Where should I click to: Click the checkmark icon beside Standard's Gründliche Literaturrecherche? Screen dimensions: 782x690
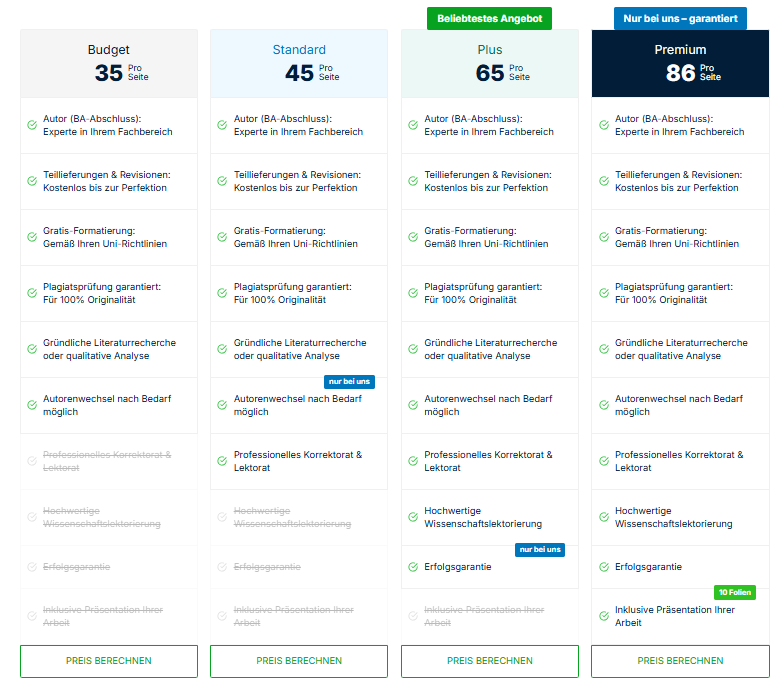coord(222,349)
